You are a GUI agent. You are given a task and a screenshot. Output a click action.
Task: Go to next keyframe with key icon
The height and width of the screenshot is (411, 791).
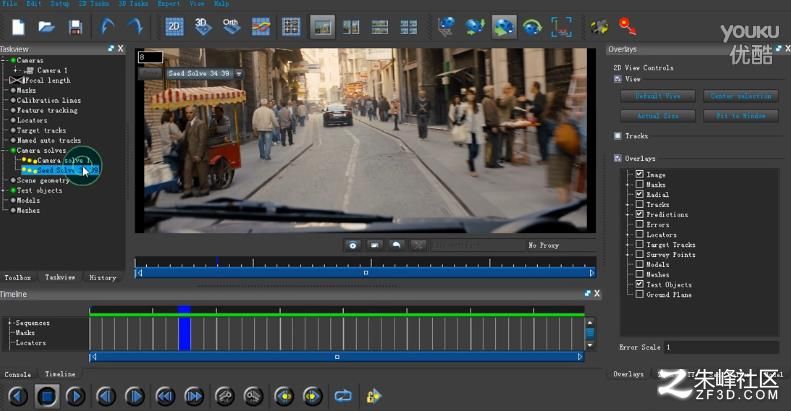tap(253, 396)
